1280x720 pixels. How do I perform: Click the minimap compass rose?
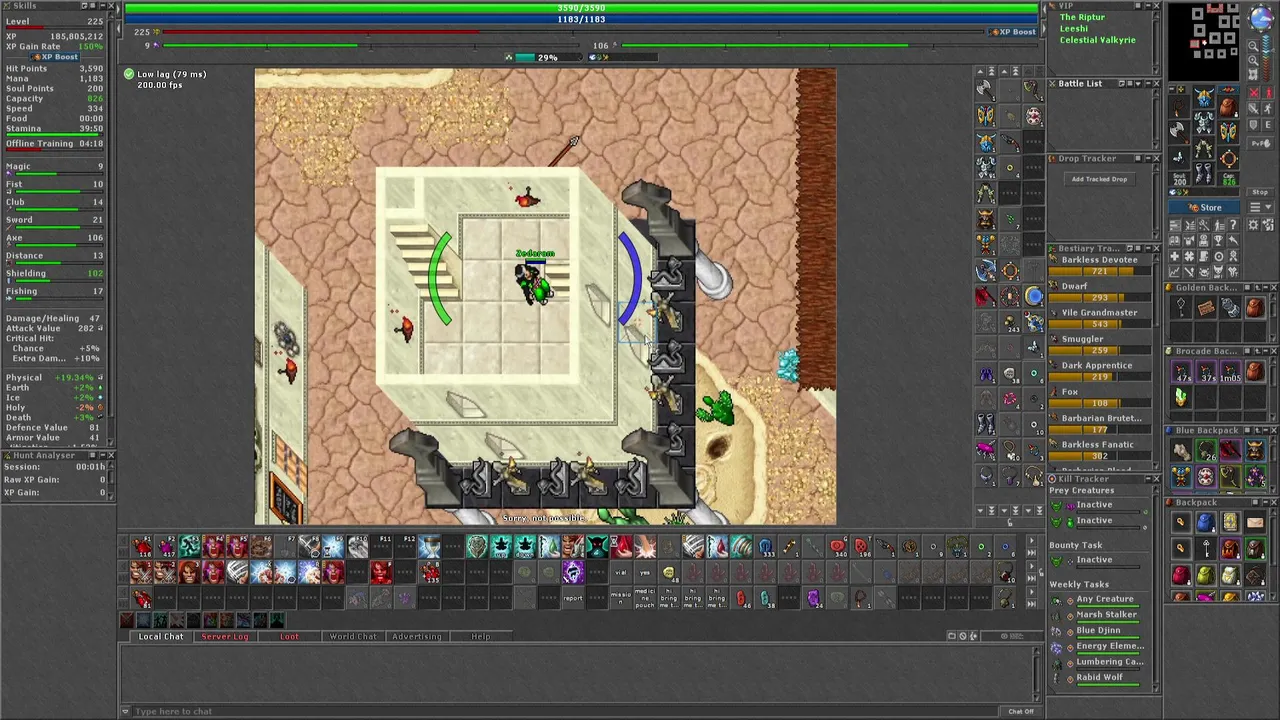(x=1262, y=17)
